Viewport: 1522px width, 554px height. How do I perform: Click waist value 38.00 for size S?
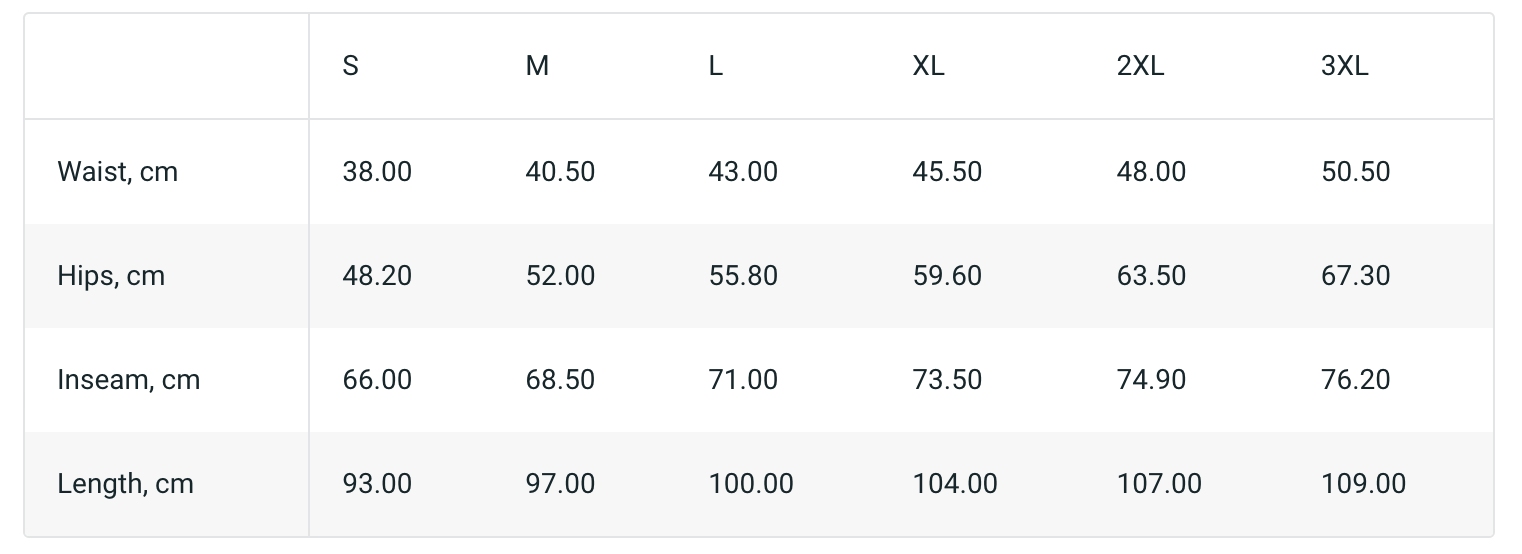(x=377, y=172)
